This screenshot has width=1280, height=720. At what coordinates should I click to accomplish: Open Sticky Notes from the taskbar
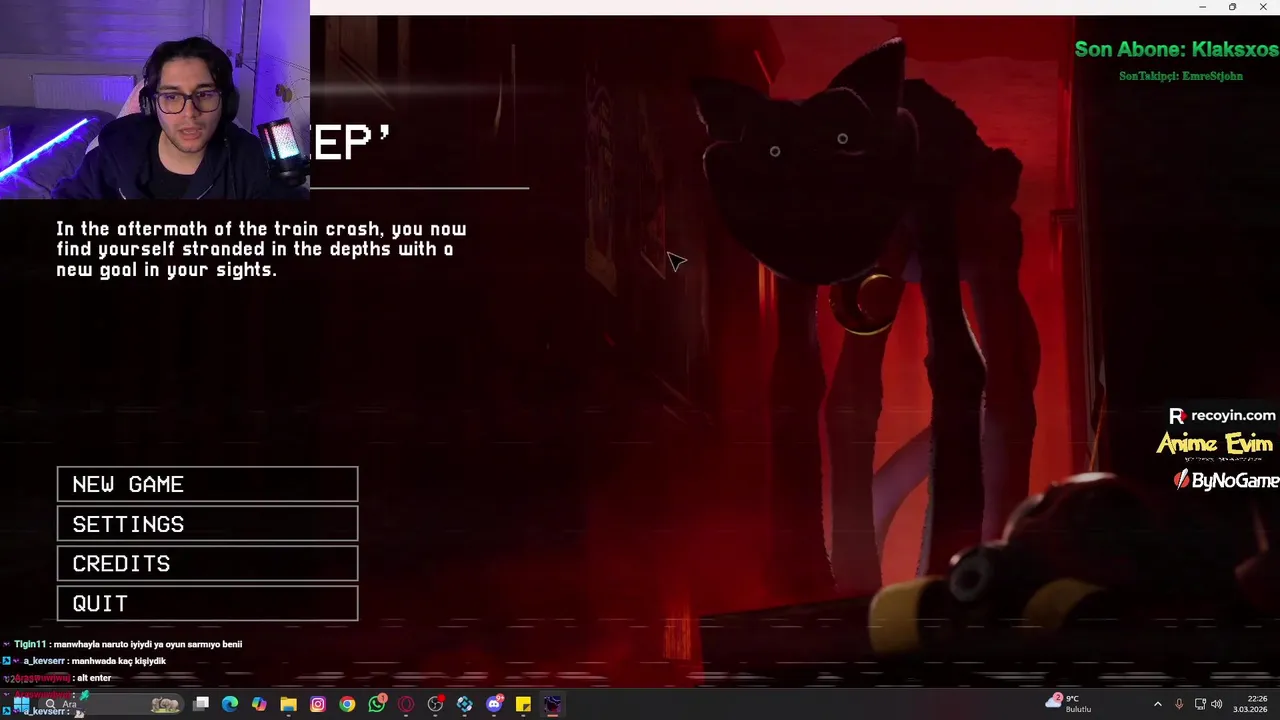tap(523, 704)
